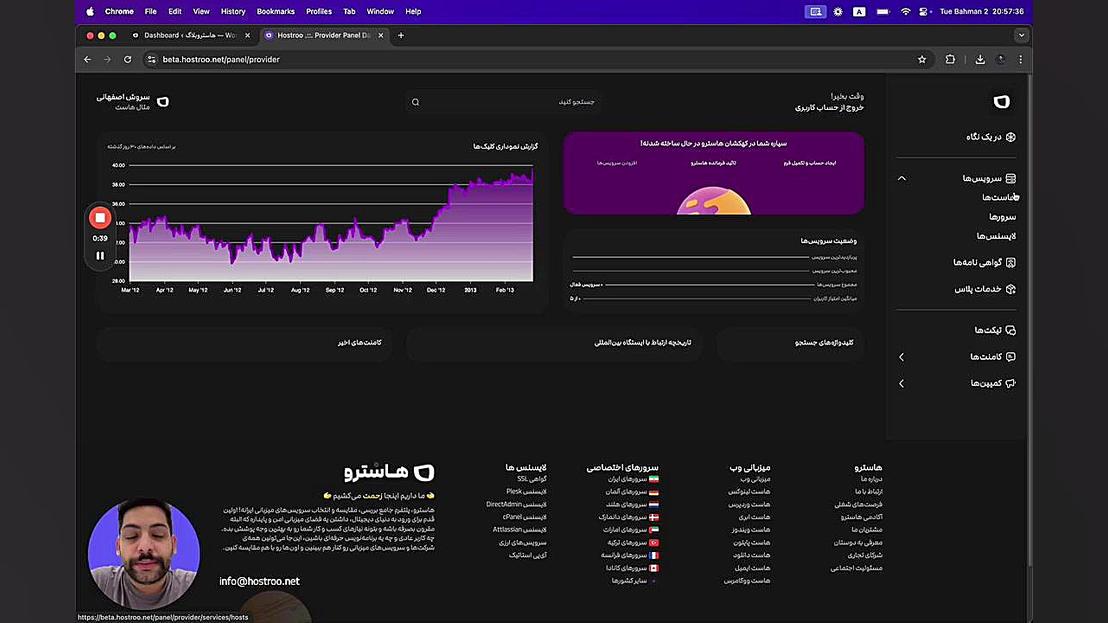Click the کمپین‌ها megaphone icon

(1010, 384)
